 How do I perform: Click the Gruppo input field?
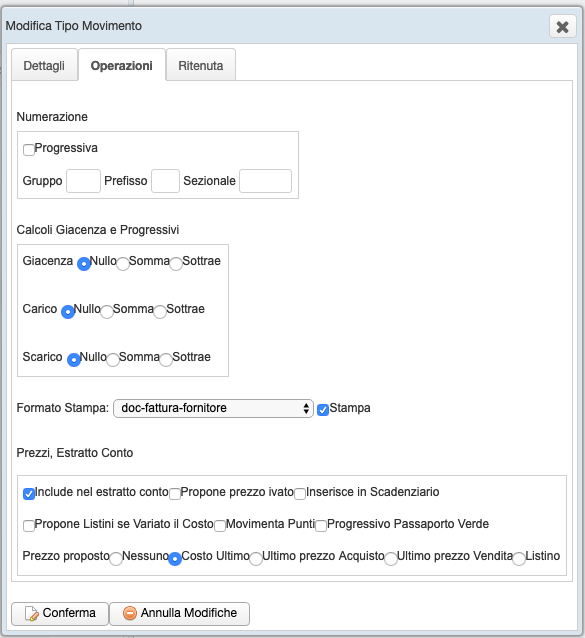point(83,181)
